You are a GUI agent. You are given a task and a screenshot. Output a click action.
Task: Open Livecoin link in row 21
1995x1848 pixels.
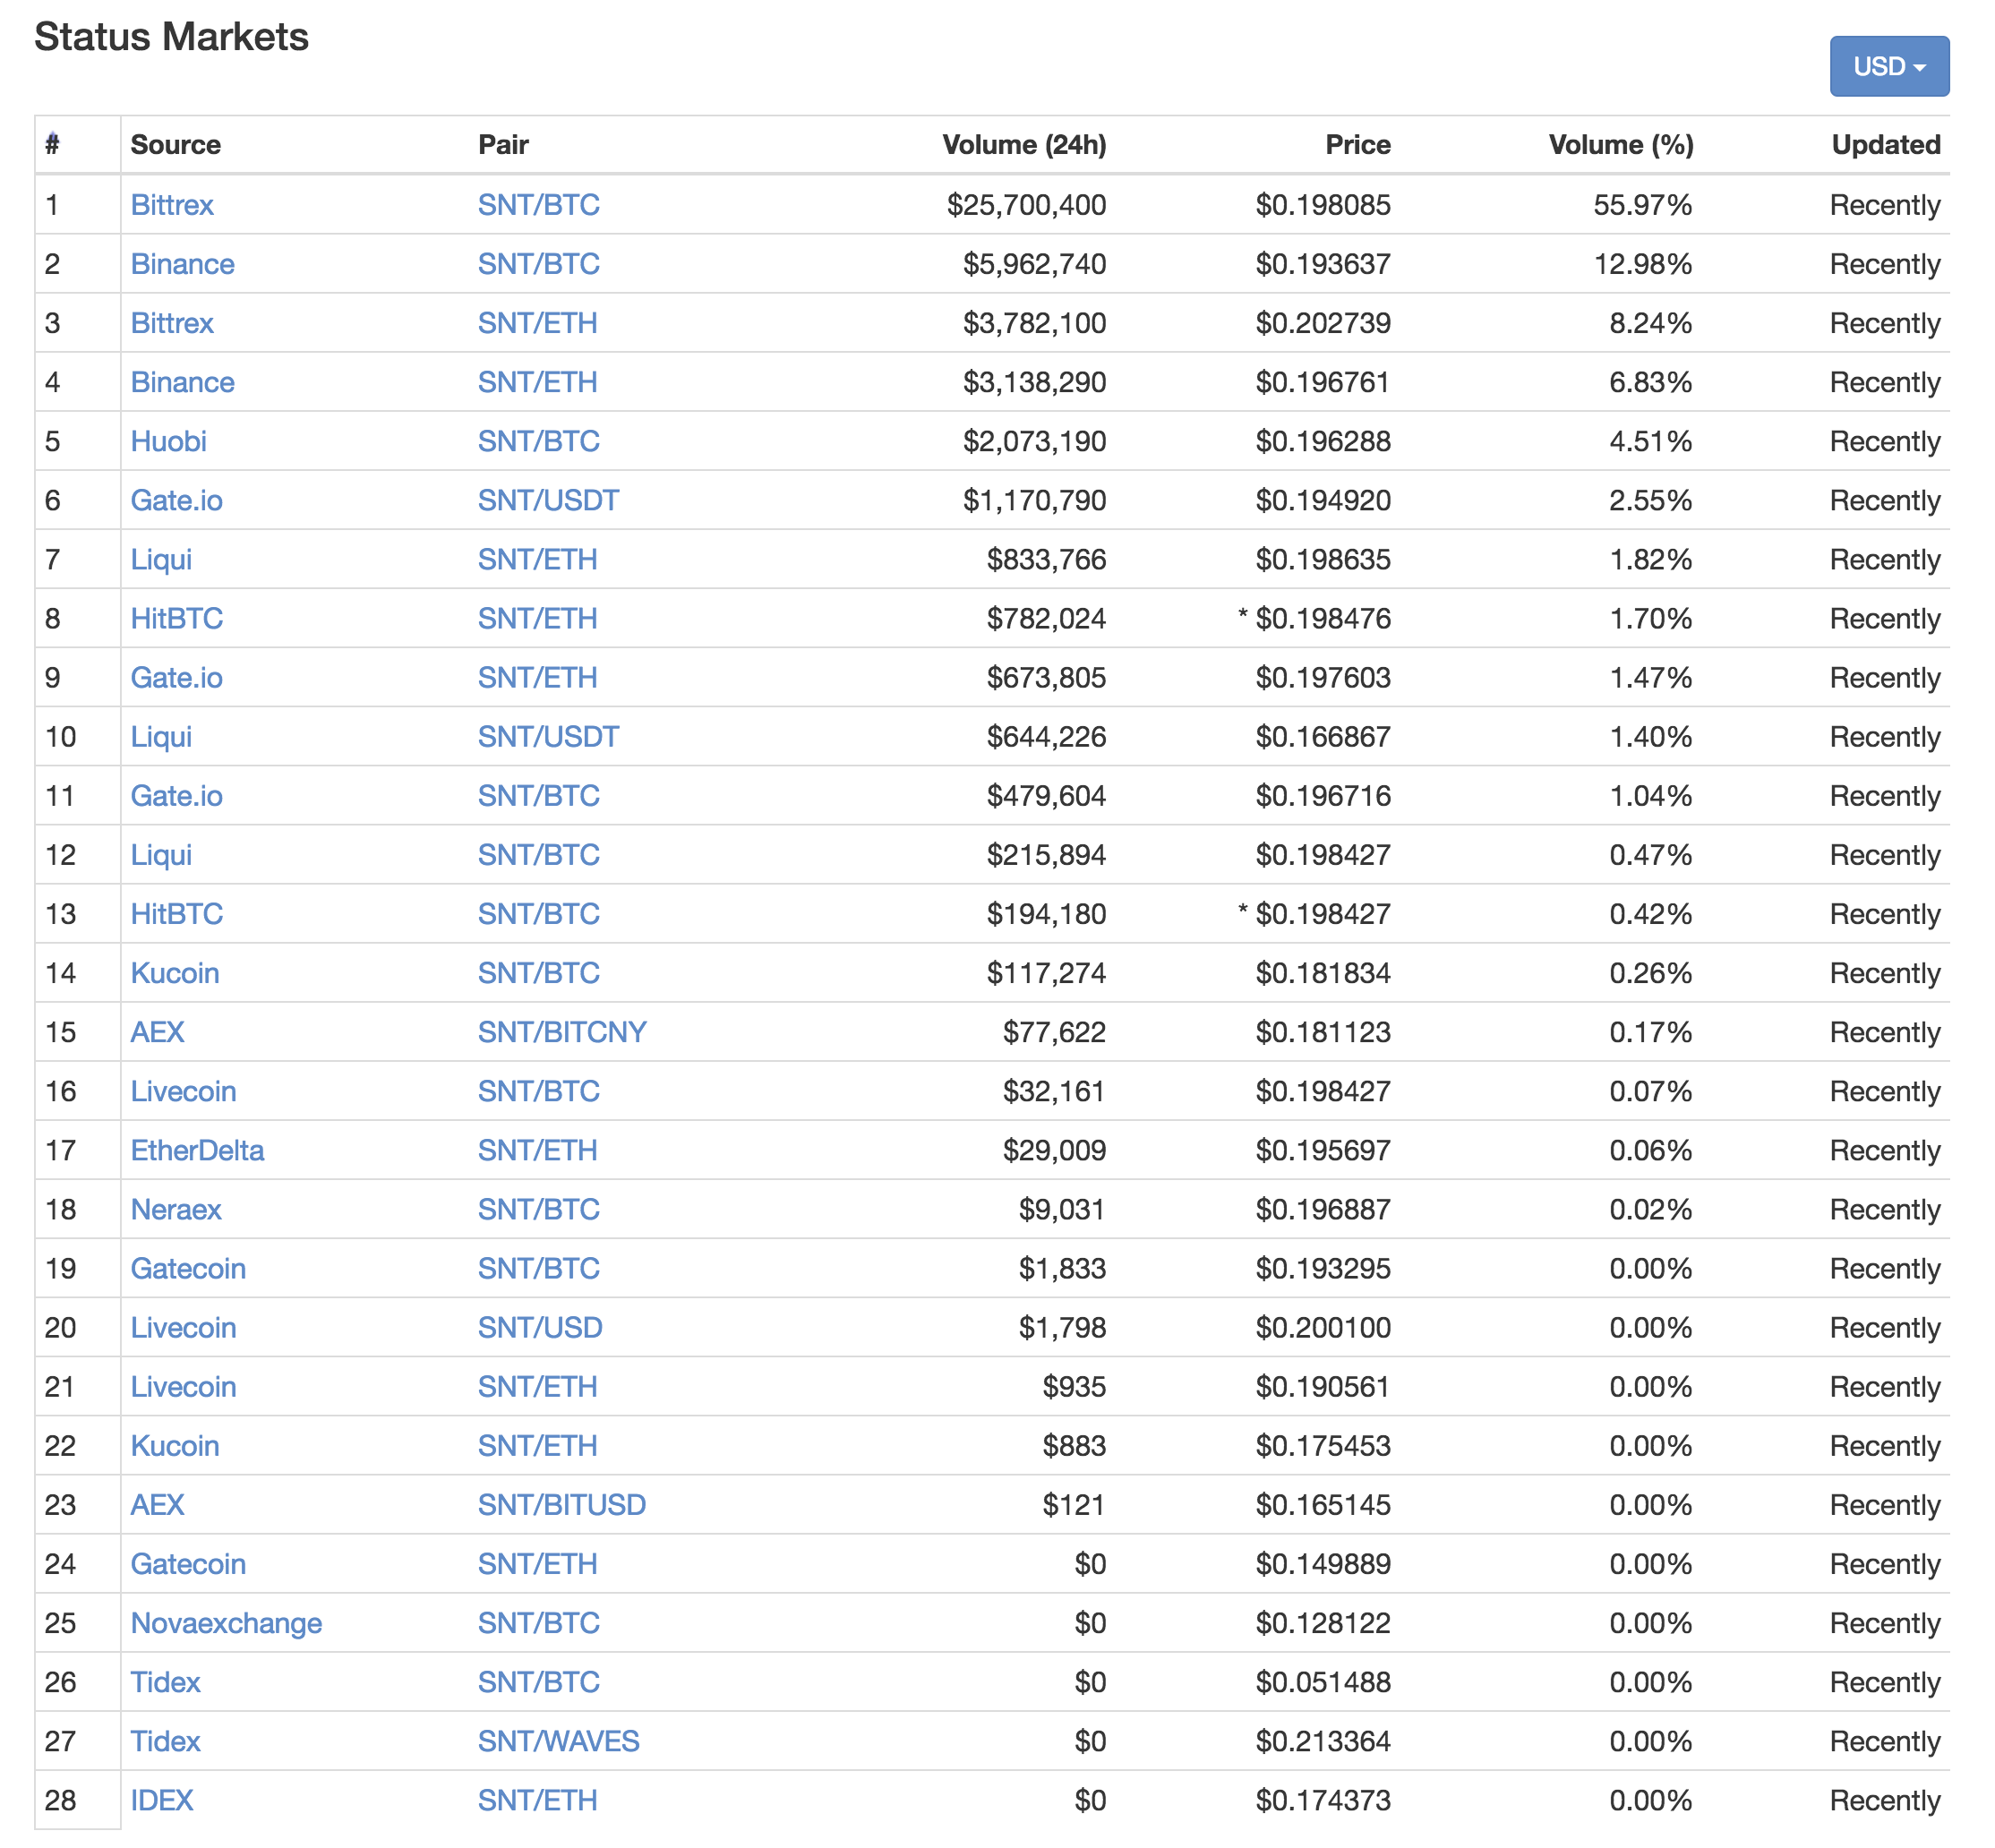pos(183,1386)
